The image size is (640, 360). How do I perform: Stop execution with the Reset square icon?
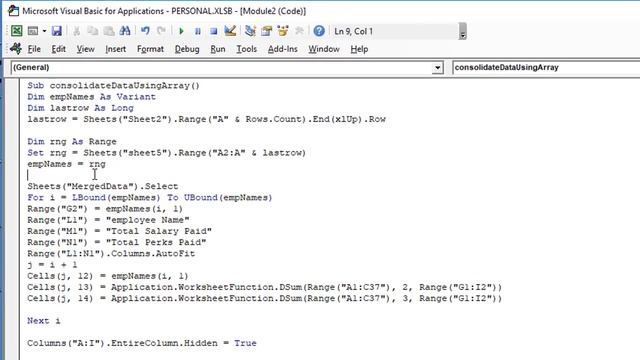click(x=213, y=31)
